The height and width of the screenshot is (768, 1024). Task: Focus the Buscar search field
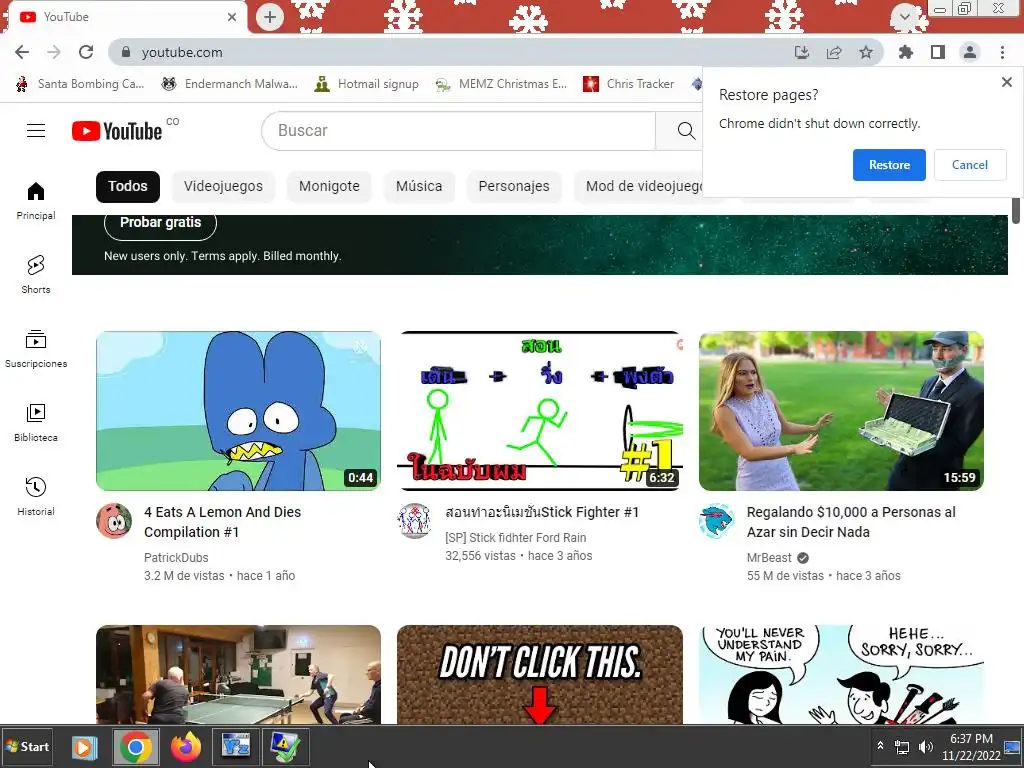[x=458, y=131]
